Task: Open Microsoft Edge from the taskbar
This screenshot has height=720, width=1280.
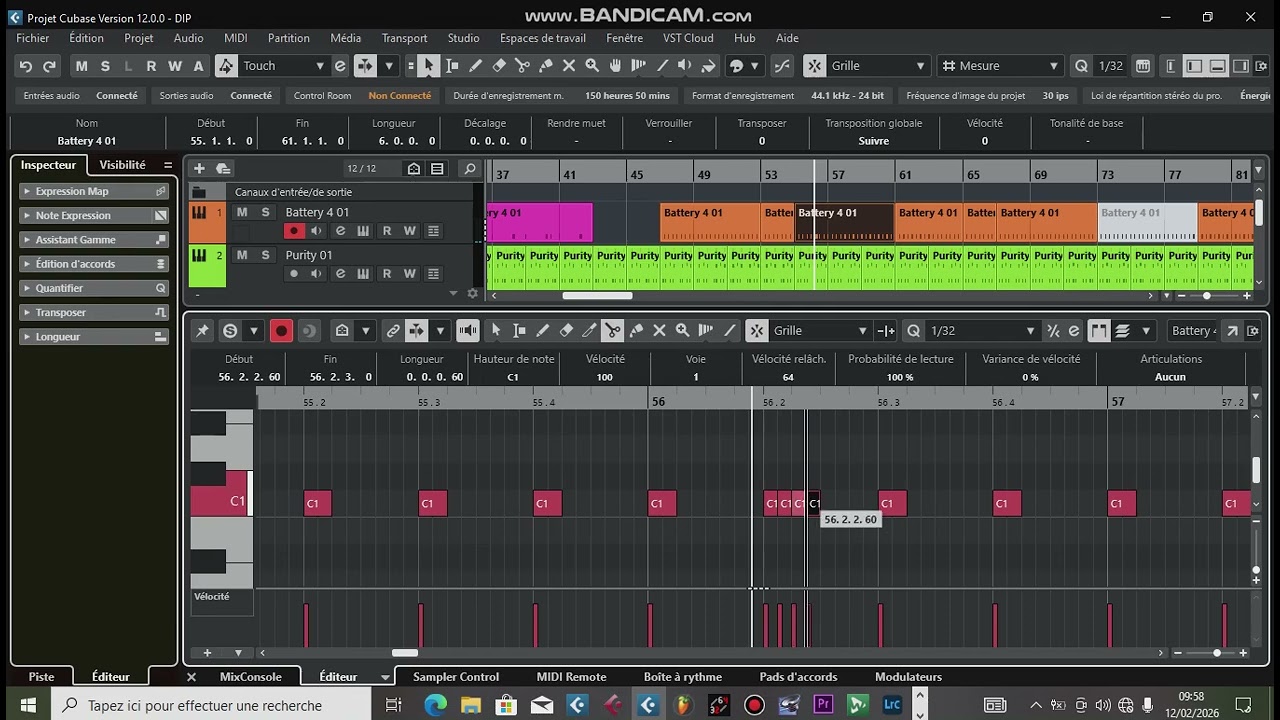Action: [x=436, y=705]
